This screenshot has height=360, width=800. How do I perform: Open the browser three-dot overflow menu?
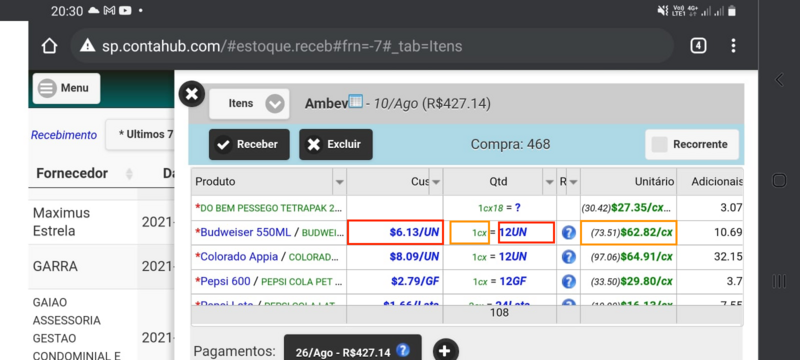[x=733, y=46]
